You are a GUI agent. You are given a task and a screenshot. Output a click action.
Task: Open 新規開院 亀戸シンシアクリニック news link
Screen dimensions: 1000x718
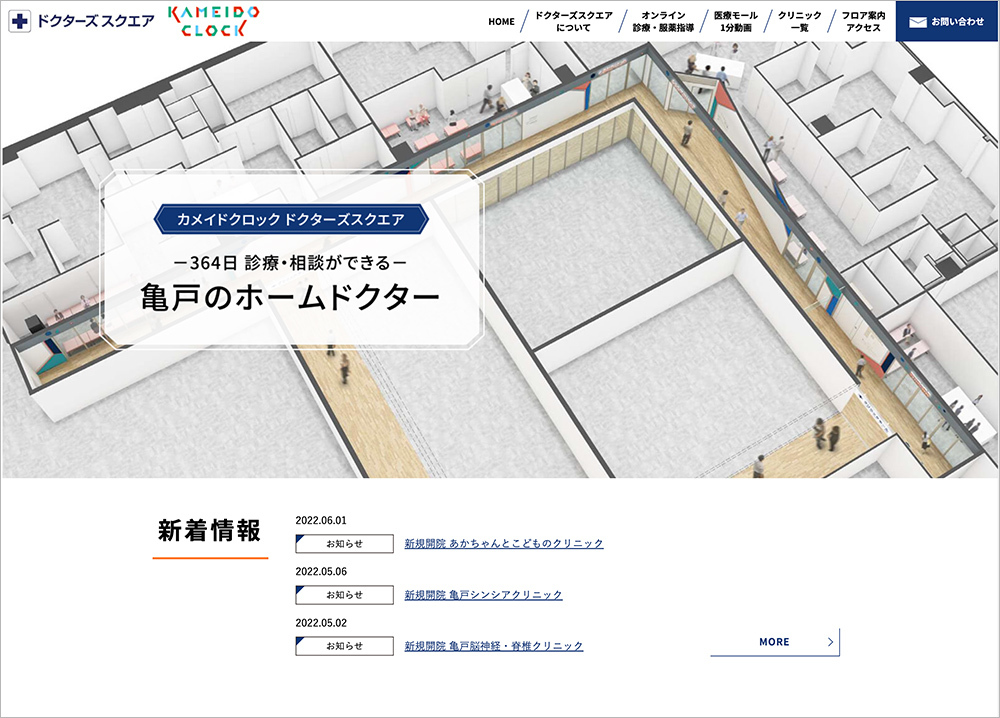[x=483, y=595]
